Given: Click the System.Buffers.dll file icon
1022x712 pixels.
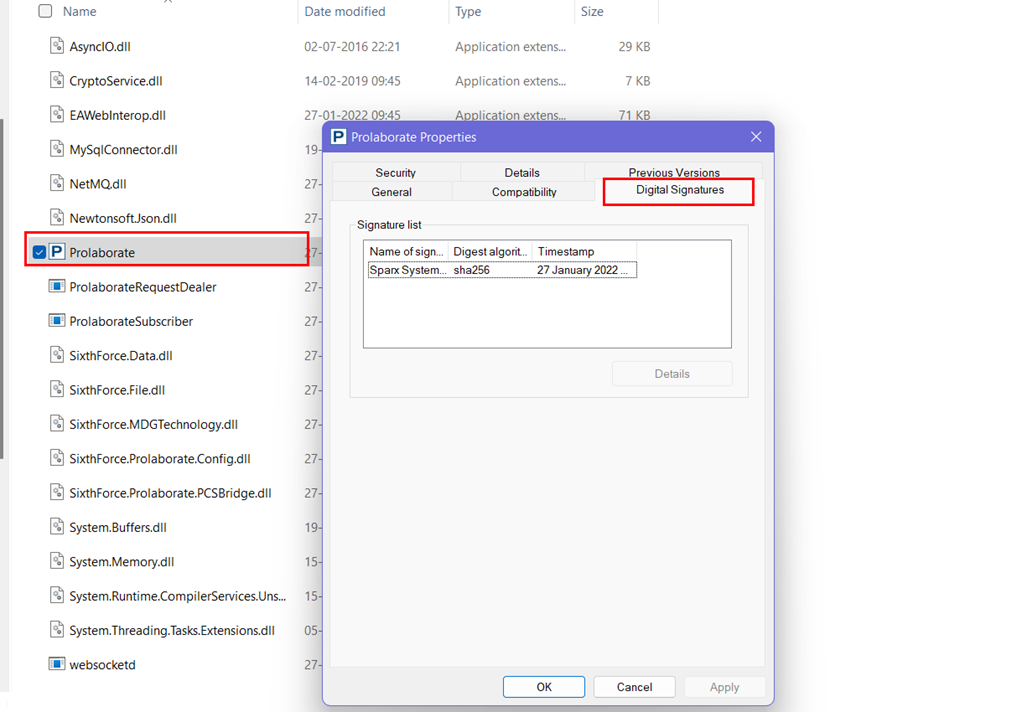Looking at the screenshot, I should click(x=57, y=527).
